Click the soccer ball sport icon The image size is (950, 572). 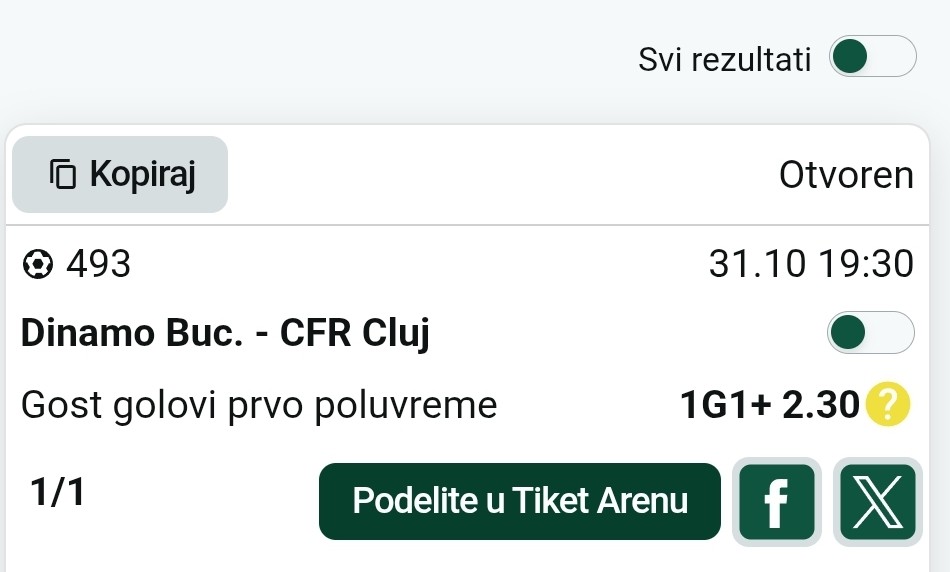38,265
